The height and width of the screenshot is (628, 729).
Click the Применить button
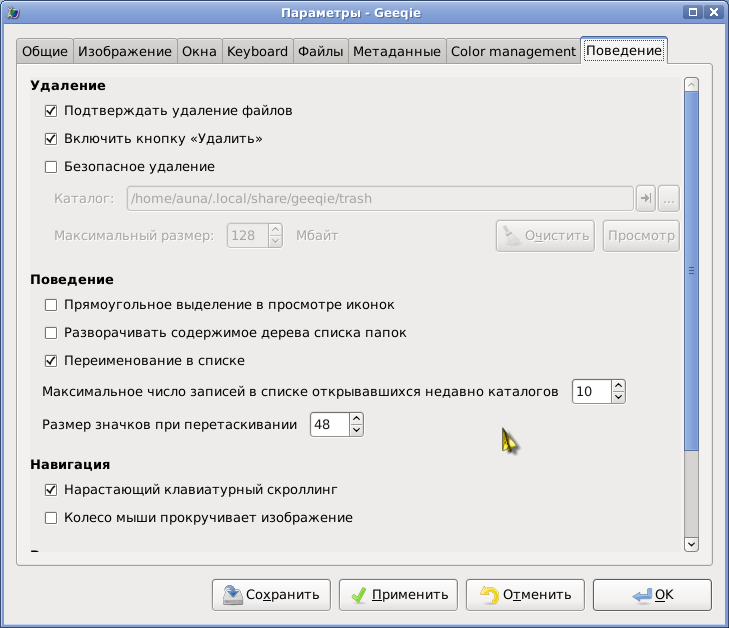coord(398,595)
